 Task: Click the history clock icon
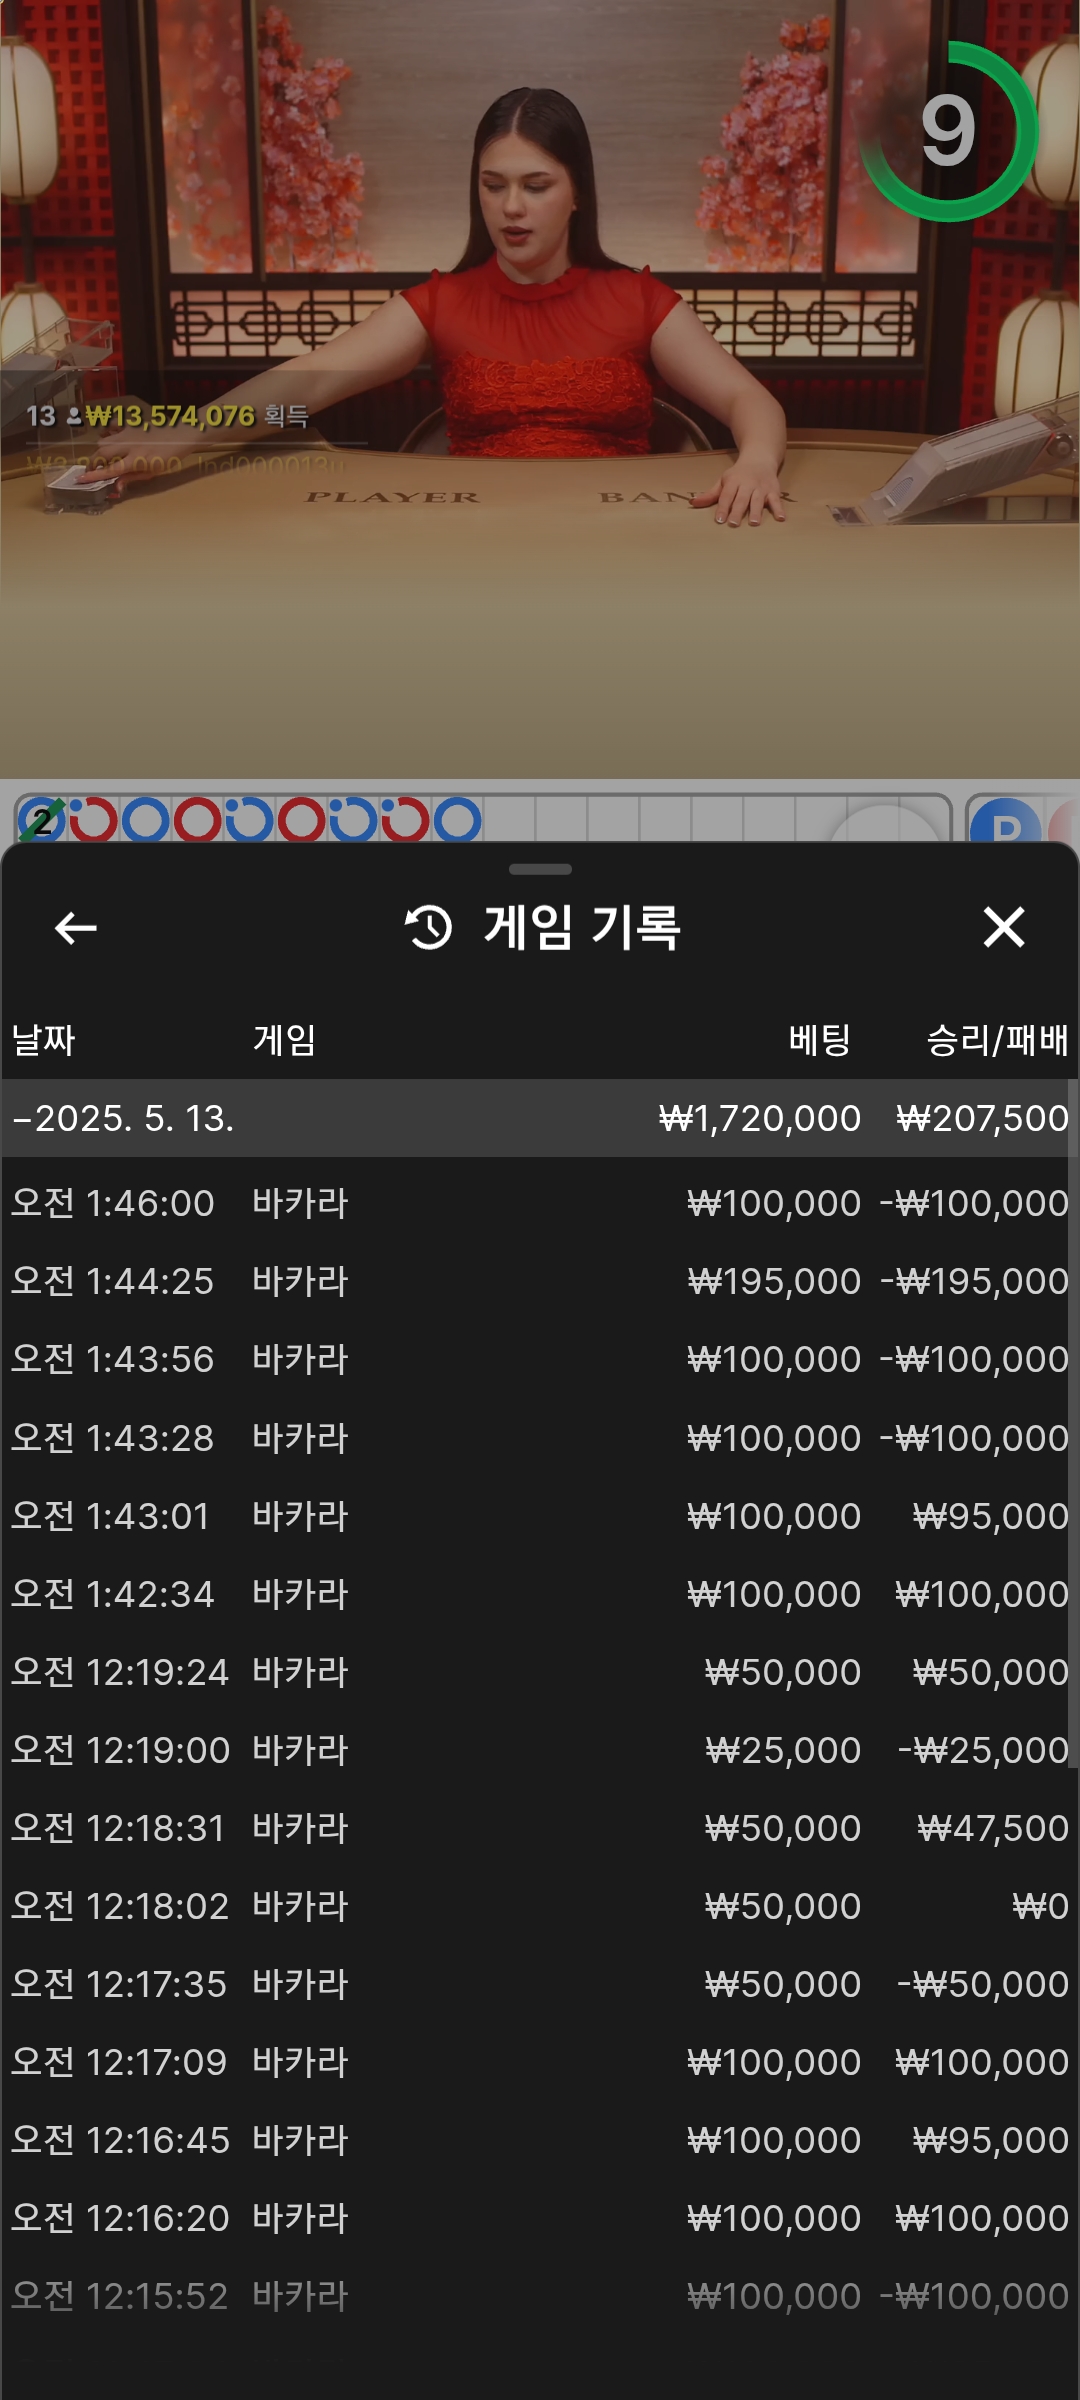click(x=429, y=927)
